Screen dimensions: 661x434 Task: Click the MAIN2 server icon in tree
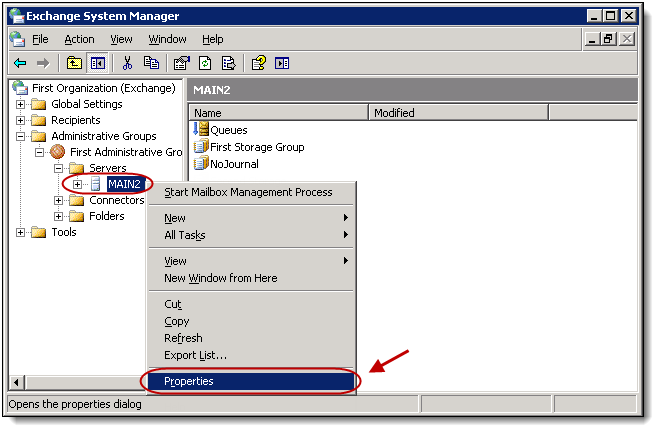96,184
